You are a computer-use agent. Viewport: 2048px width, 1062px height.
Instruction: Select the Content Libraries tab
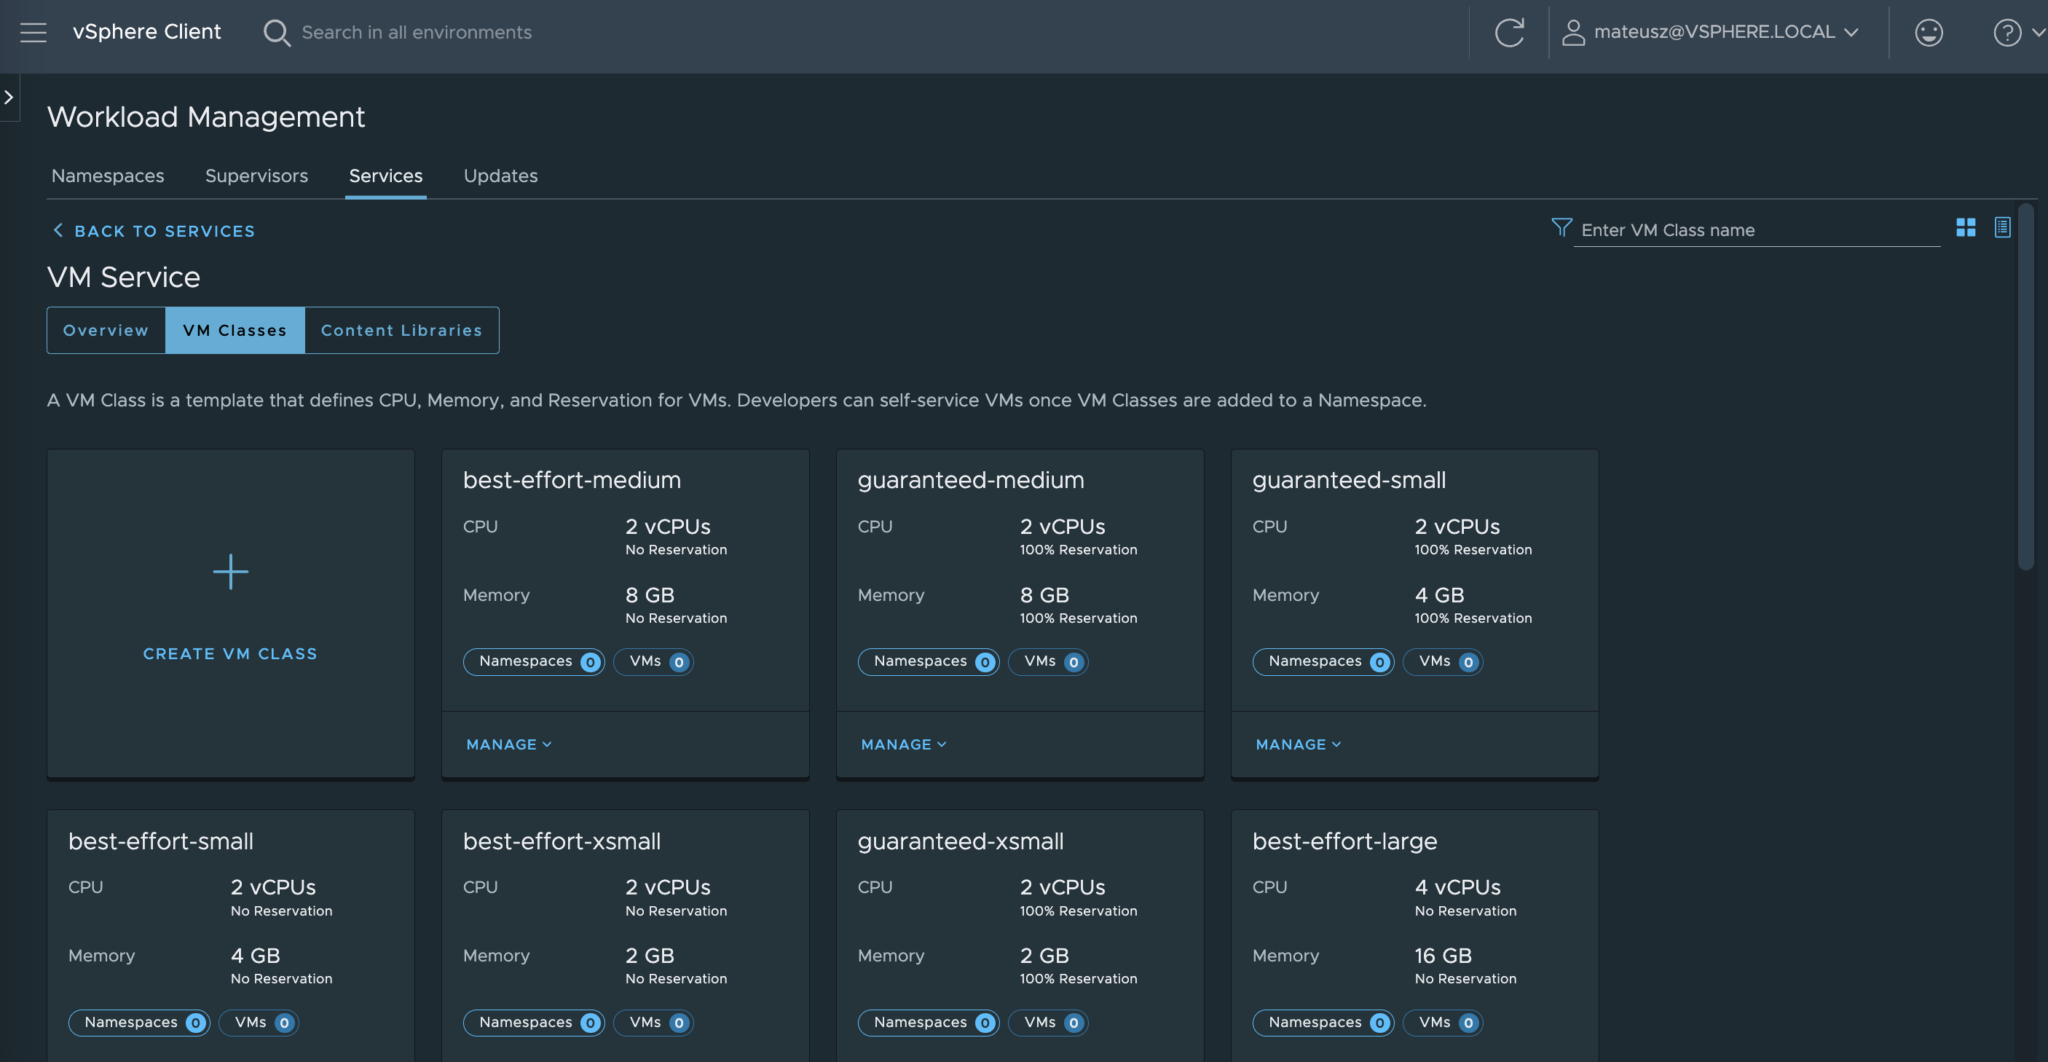click(400, 330)
